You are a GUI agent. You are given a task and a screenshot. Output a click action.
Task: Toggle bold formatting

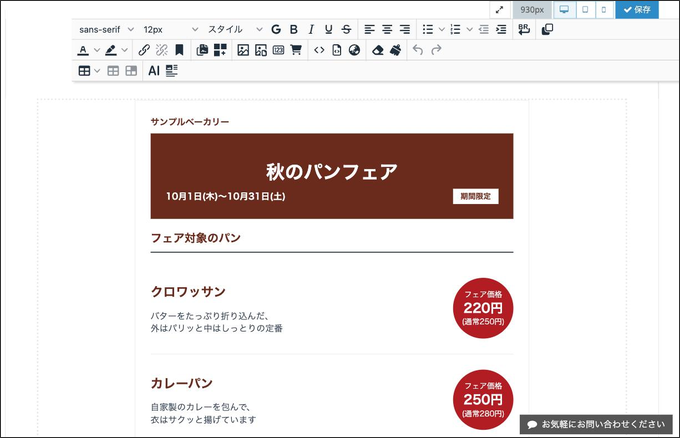pos(294,29)
